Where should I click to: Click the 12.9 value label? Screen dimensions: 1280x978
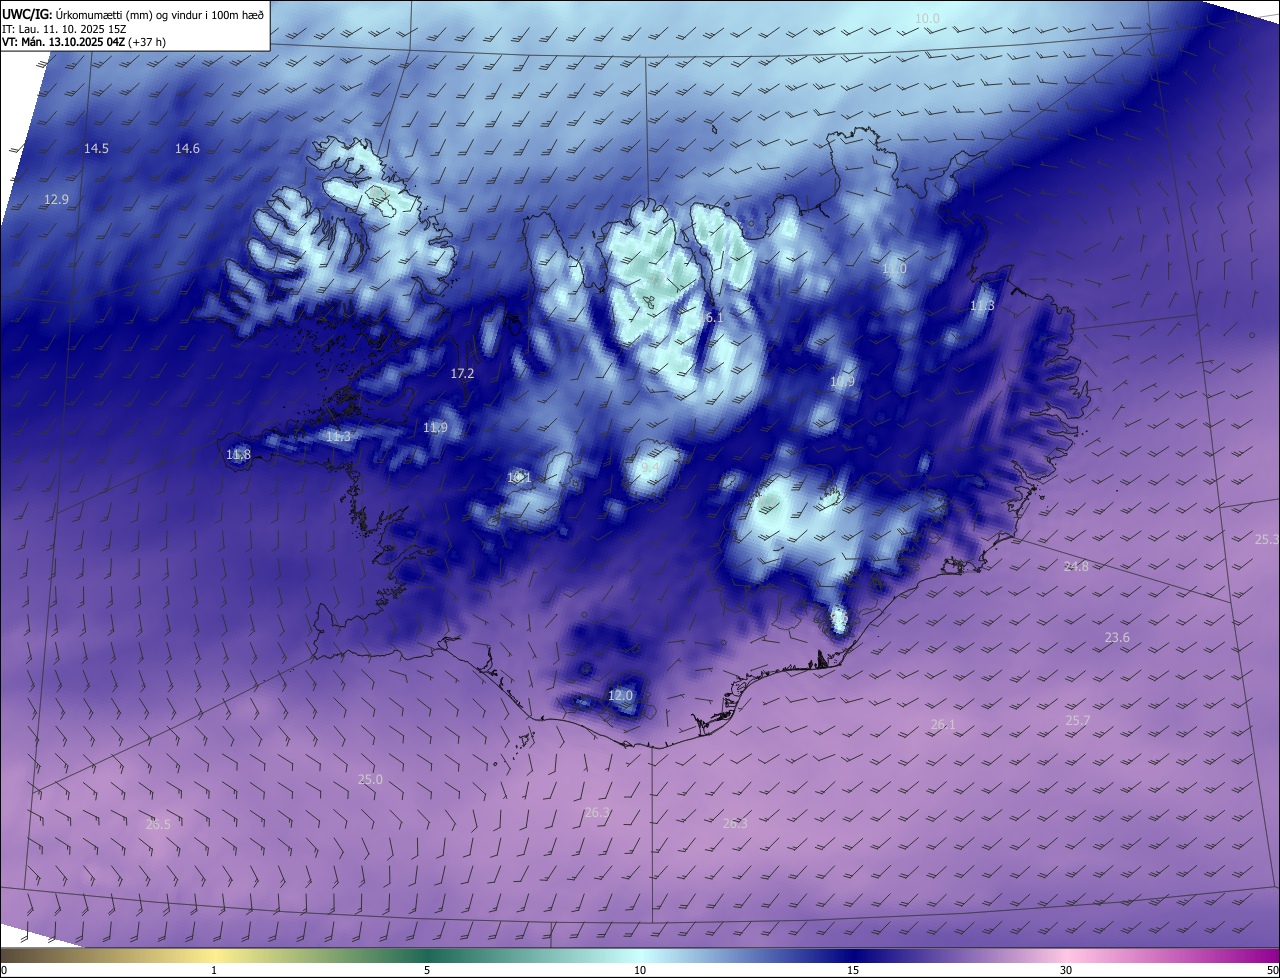tap(56, 199)
